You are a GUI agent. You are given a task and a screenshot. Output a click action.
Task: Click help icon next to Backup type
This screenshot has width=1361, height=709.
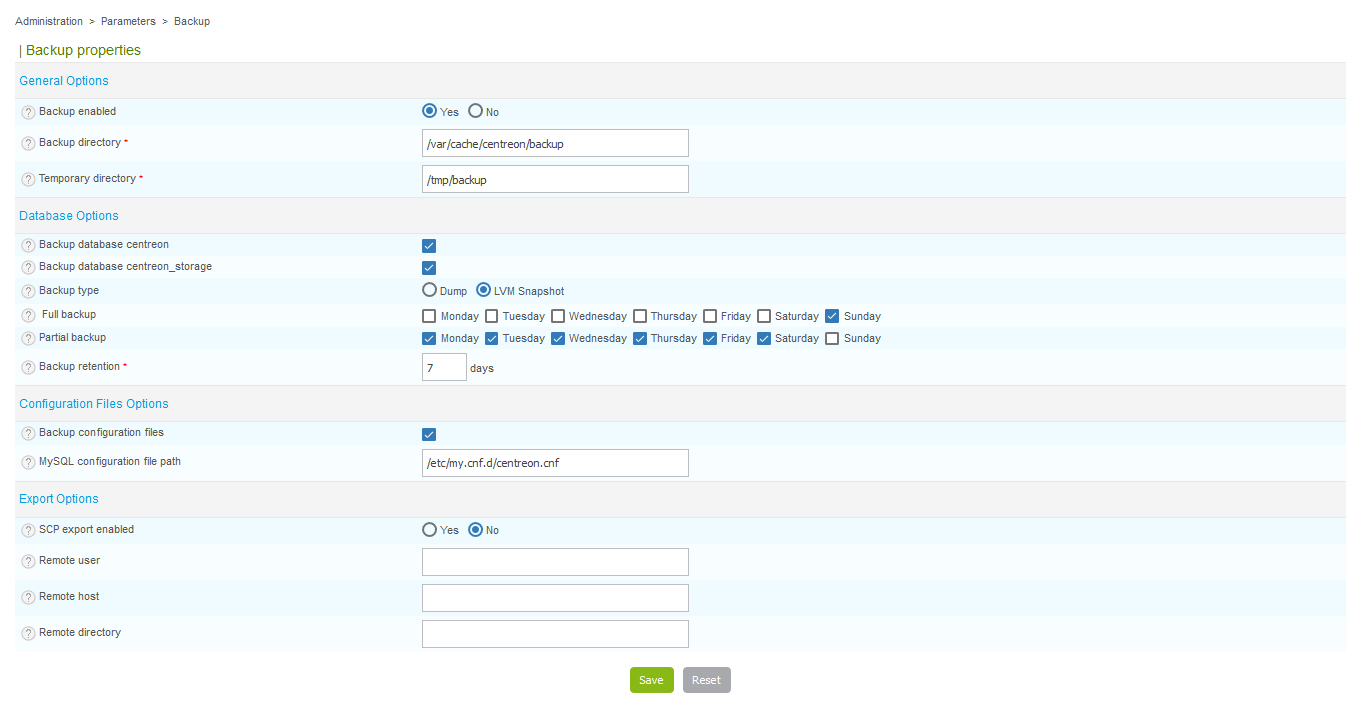28,291
